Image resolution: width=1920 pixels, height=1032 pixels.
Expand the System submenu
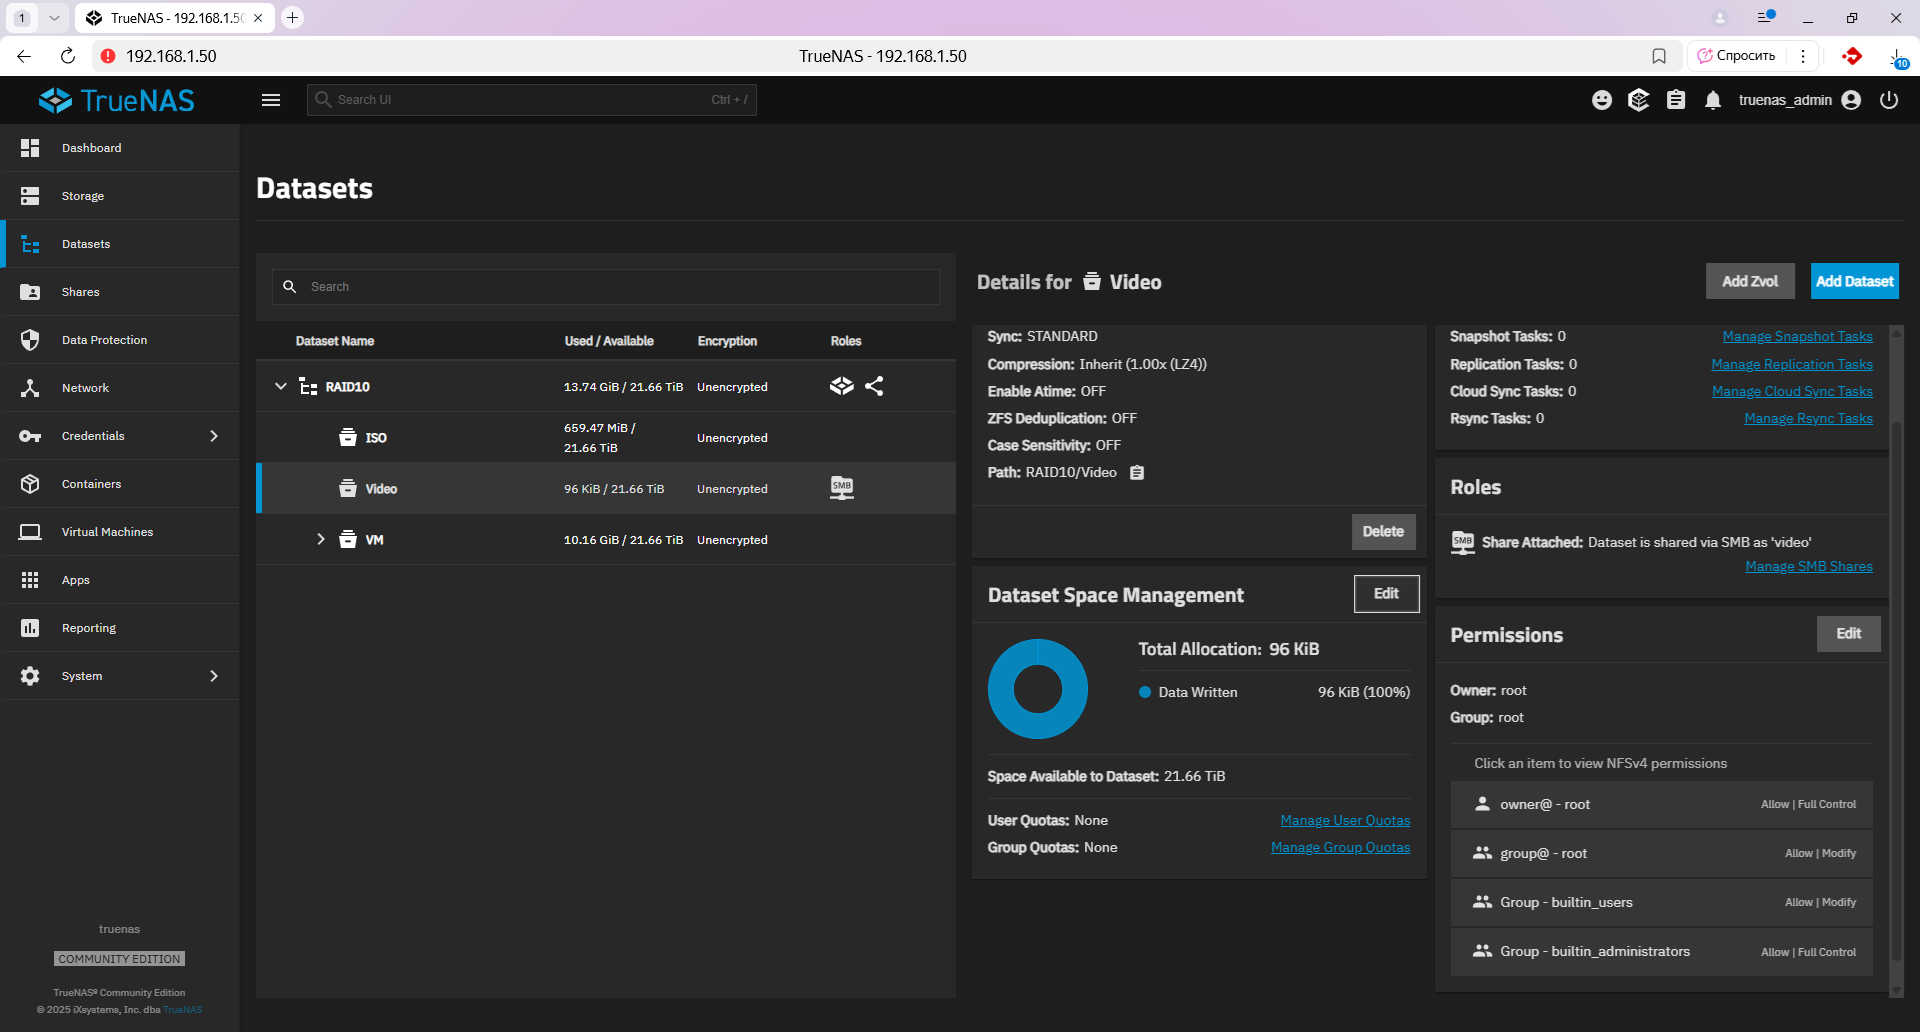click(213, 676)
